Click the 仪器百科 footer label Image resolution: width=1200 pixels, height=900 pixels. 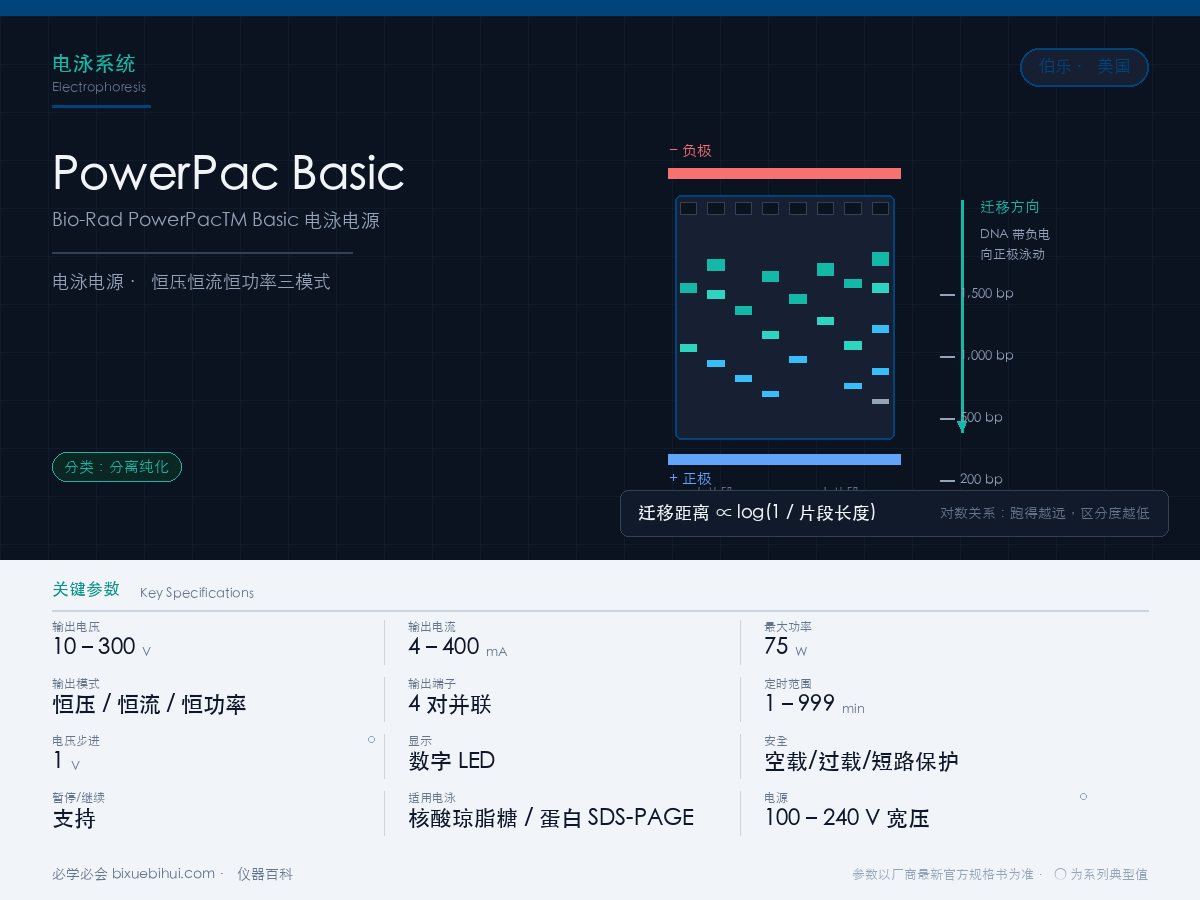(265, 874)
